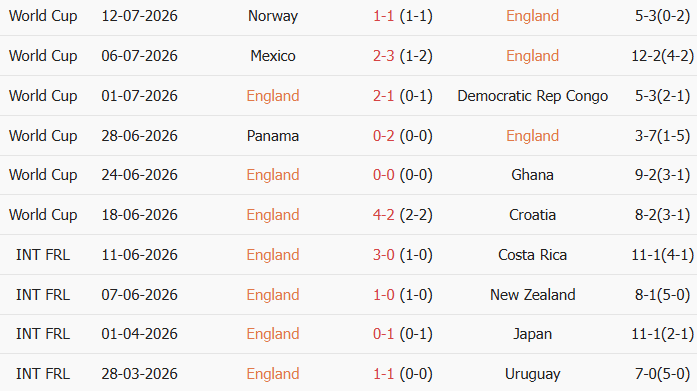Click the 2-3 score for Mexico match

[x=383, y=56]
